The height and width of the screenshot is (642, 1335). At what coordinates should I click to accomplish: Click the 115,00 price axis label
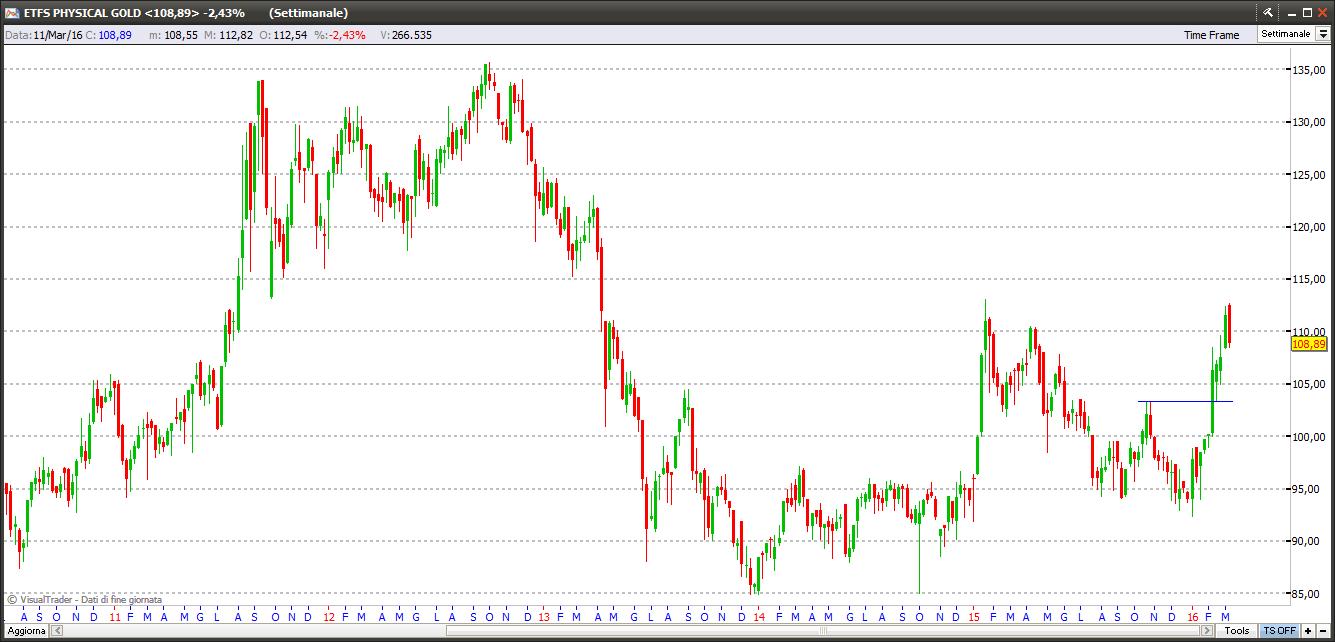1309,279
